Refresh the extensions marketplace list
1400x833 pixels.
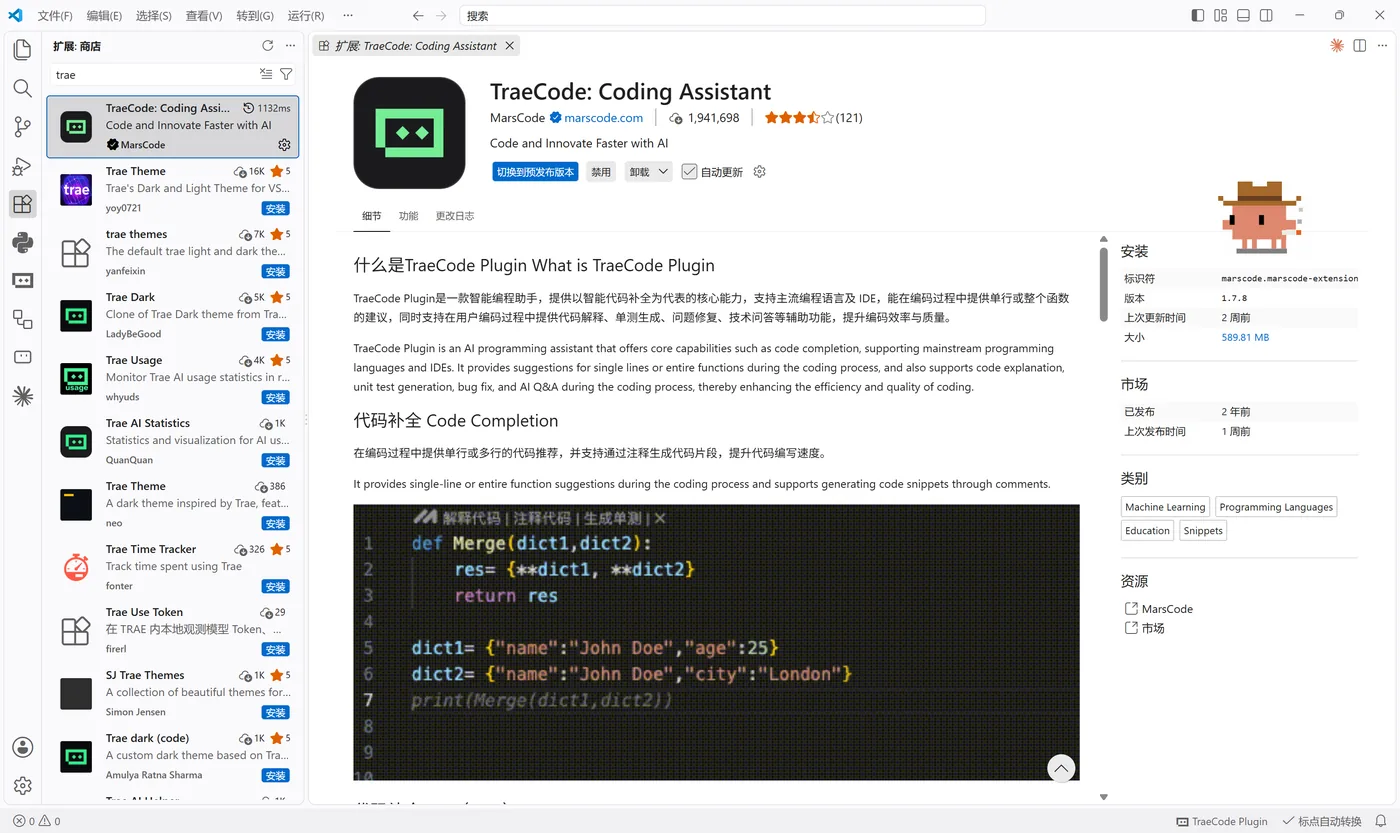[x=267, y=46]
